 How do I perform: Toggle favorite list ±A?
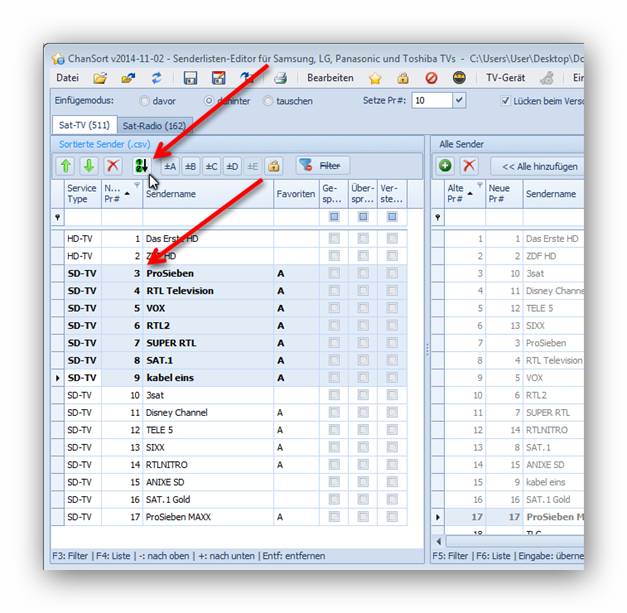coord(170,166)
